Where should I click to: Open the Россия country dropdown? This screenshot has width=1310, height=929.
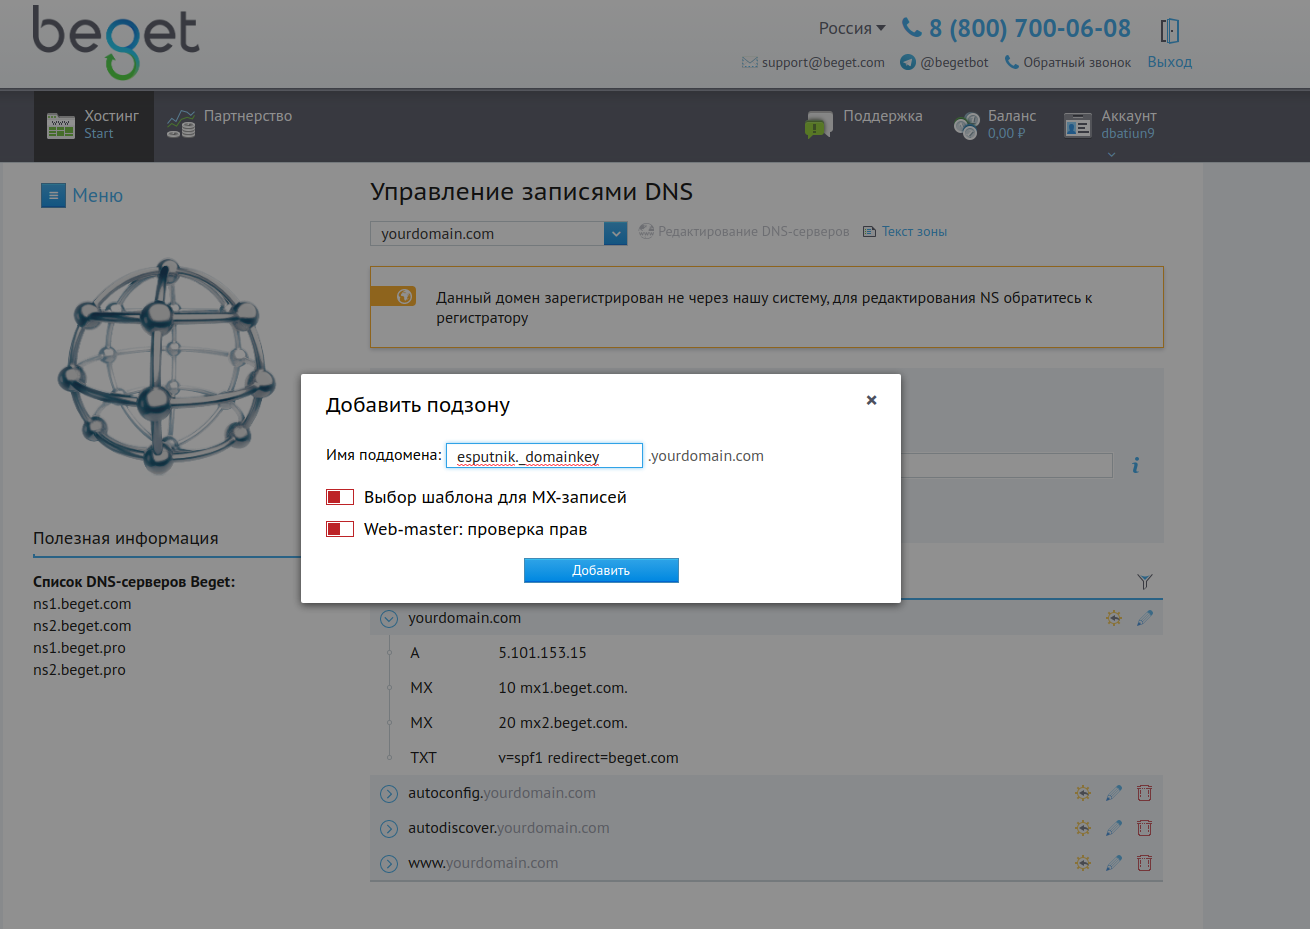click(x=852, y=28)
